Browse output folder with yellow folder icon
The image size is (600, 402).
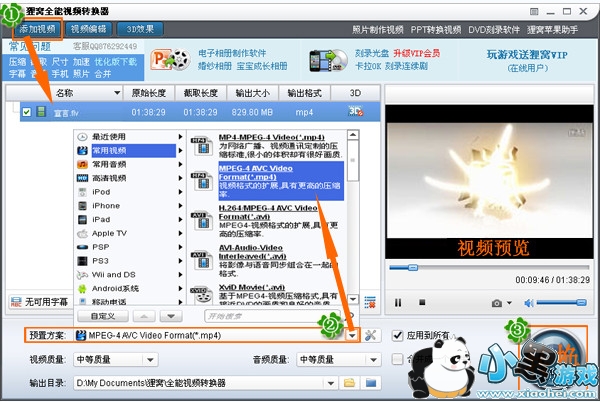[x=349, y=382]
